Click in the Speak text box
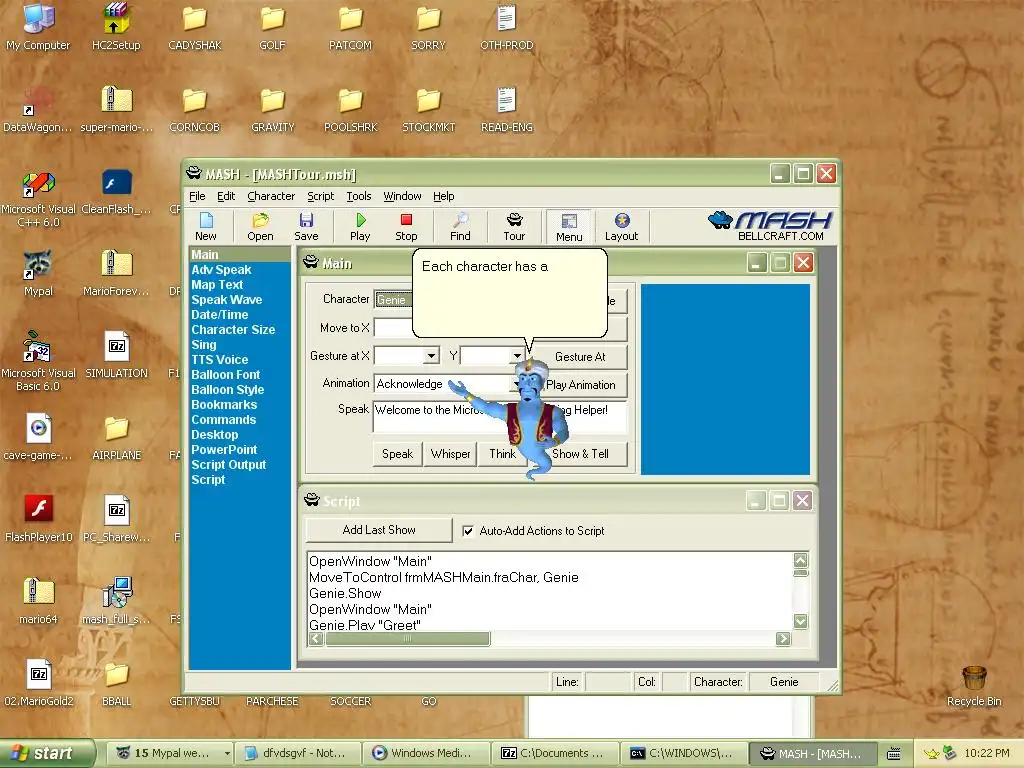This screenshot has height=768, width=1024. pyautogui.click(x=500, y=417)
